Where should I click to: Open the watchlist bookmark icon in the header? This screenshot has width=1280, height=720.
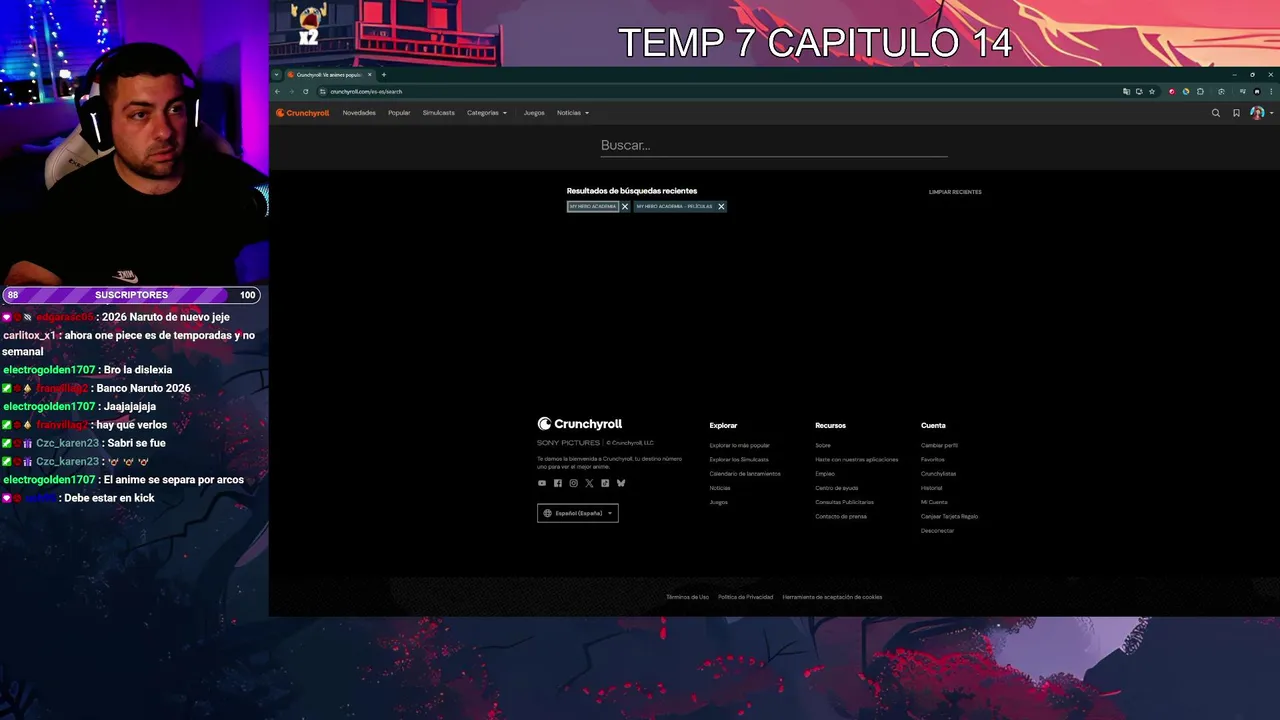click(x=1236, y=113)
